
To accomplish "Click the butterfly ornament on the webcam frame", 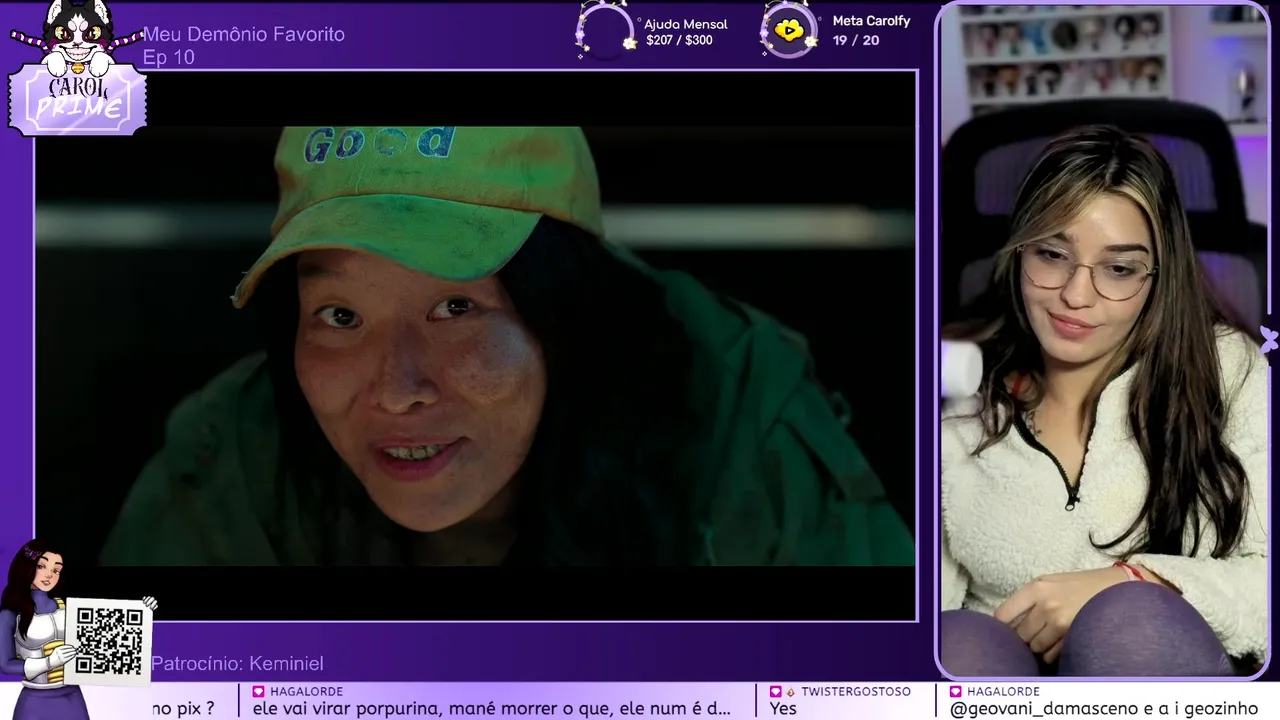I will click(x=1268, y=340).
